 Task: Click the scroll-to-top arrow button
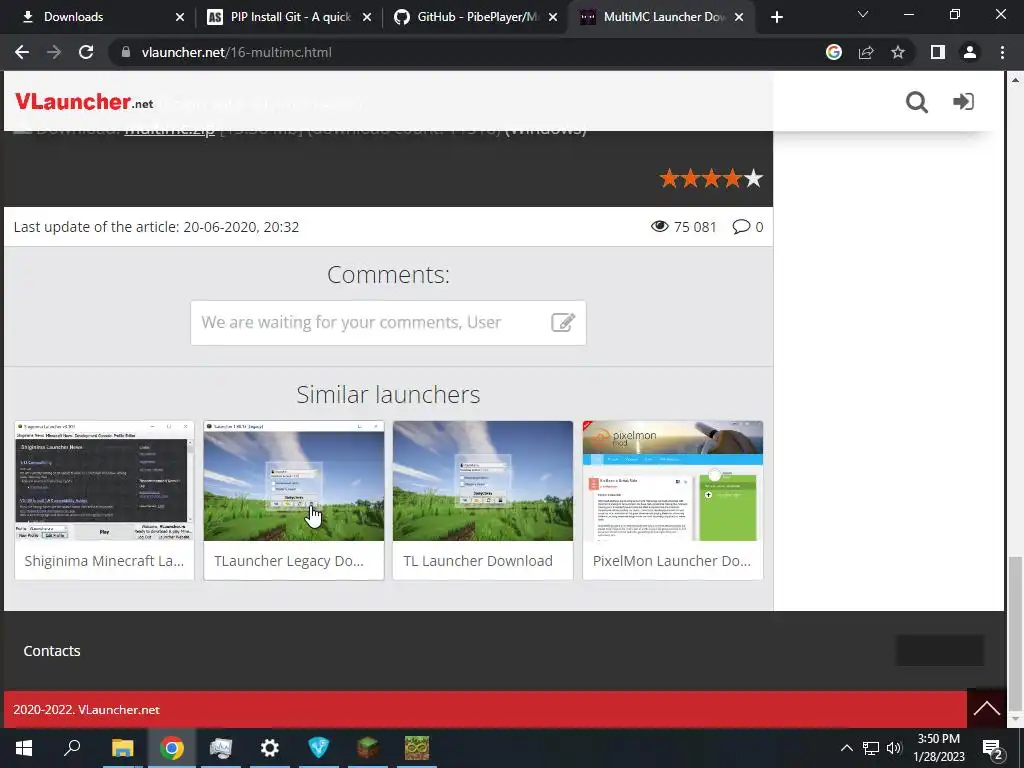986,708
